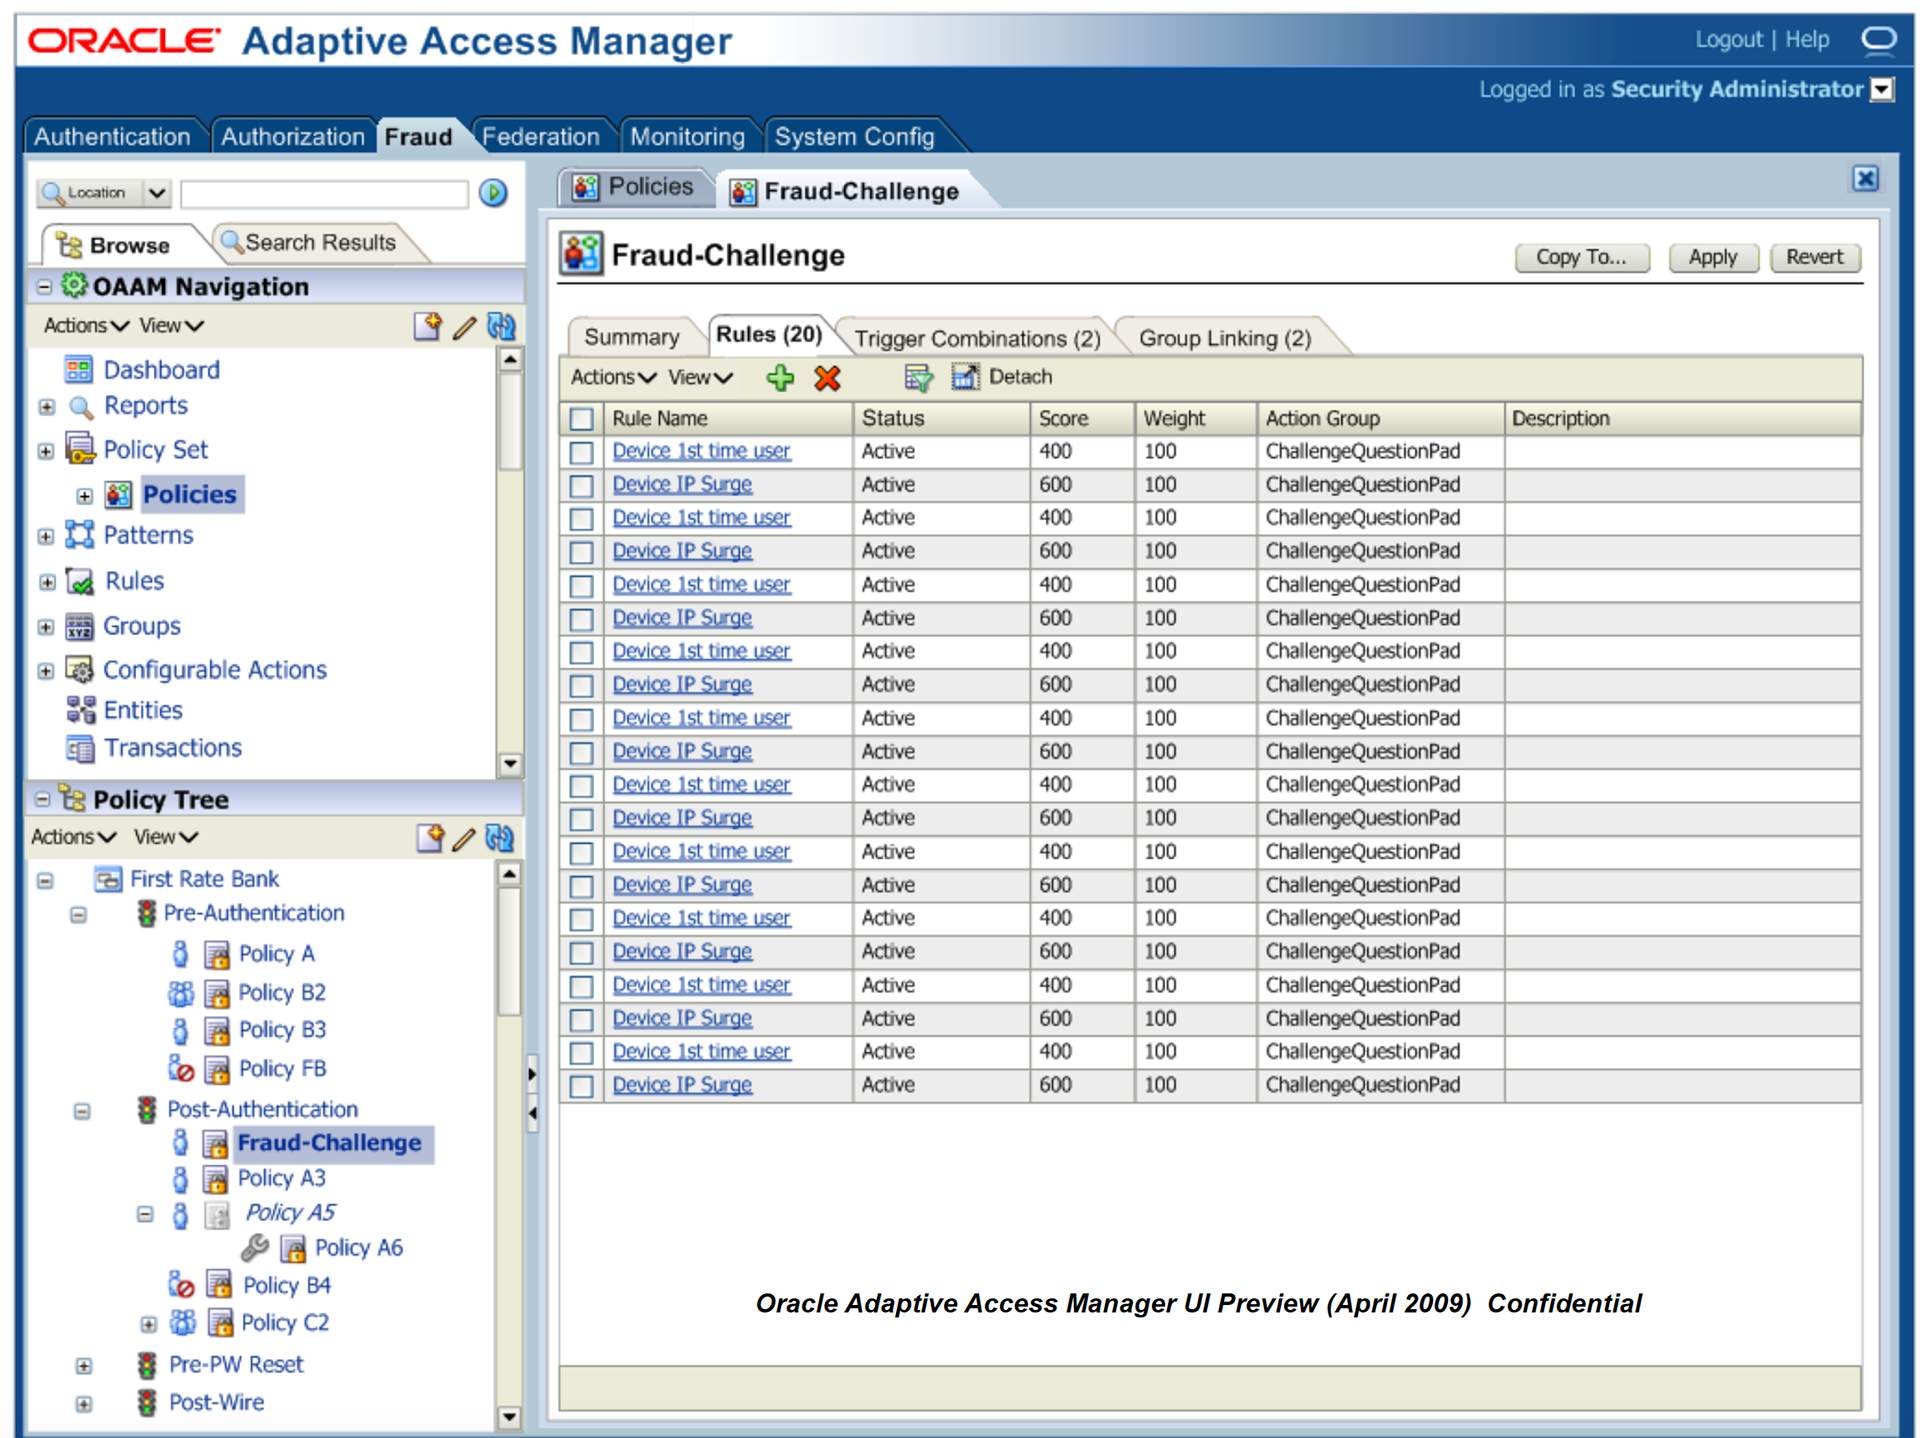Click the Pre-Authentication traffic light icon

coord(147,913)
